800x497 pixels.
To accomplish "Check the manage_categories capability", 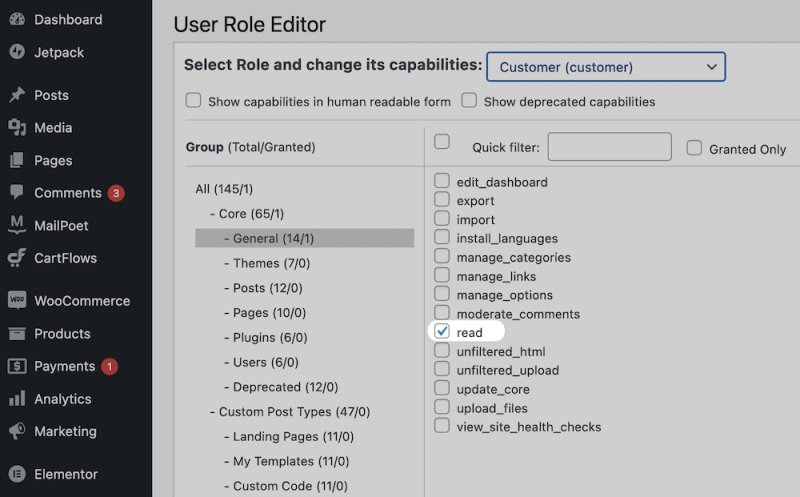I will pyautogui.click(x=442, y=256).
